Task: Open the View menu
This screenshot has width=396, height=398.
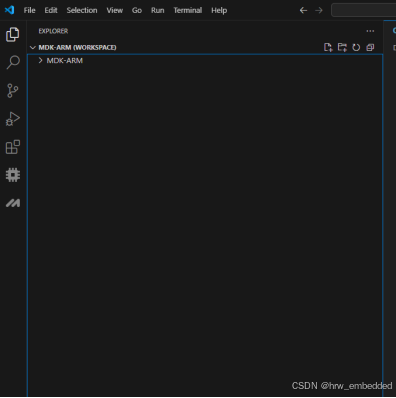Action: (115, 10)
